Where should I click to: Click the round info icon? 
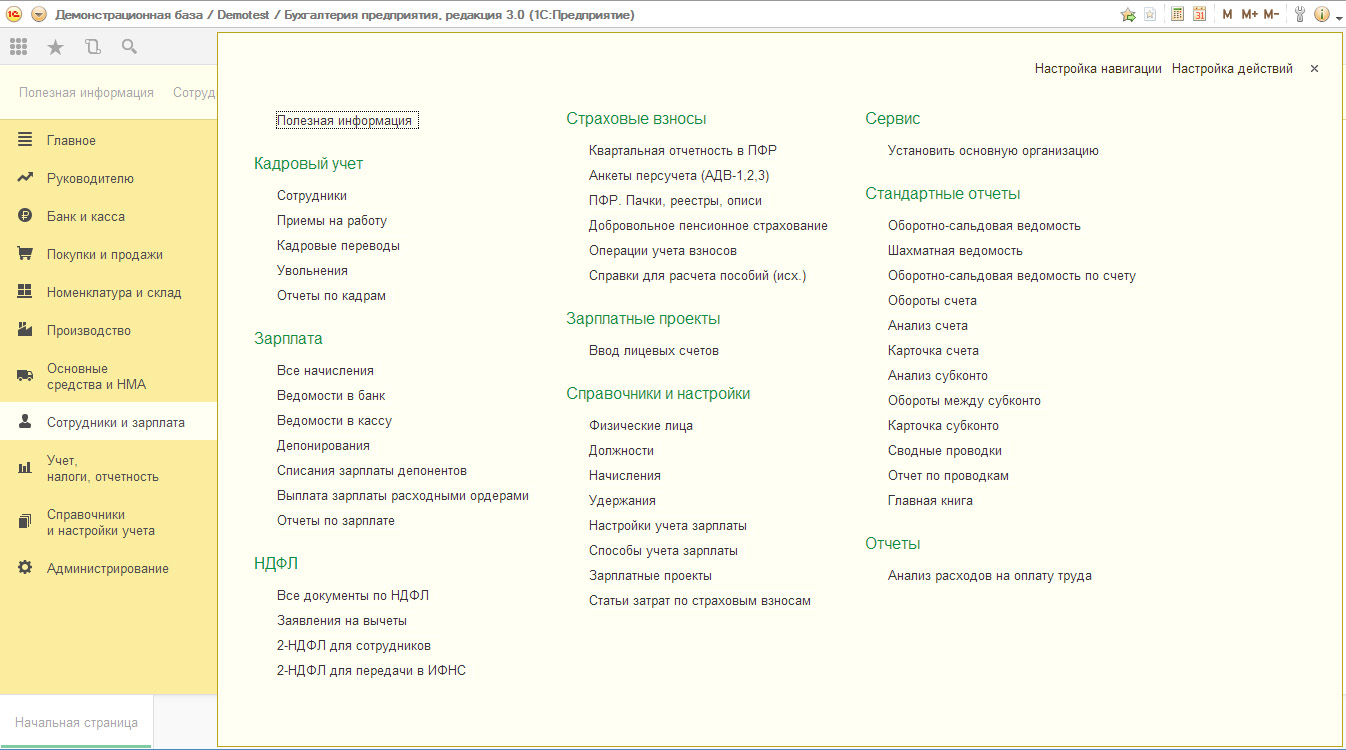click(x=1321, y=14)
